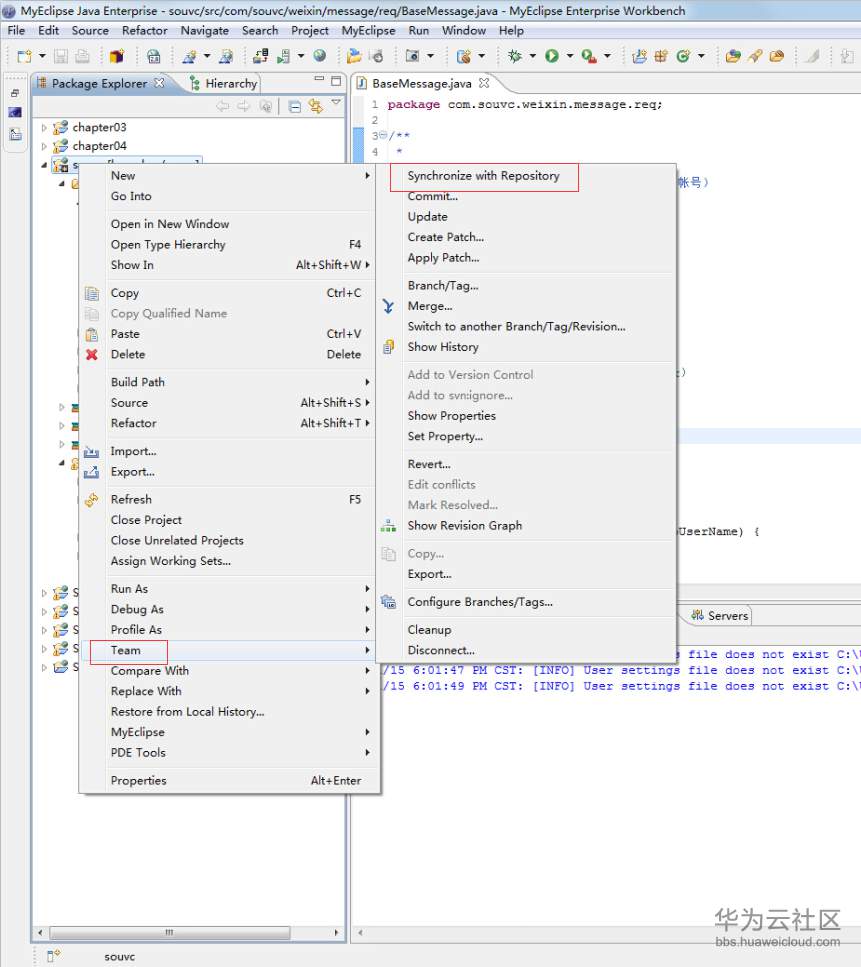Switch to the Hierarchy tab

[223, 83]
